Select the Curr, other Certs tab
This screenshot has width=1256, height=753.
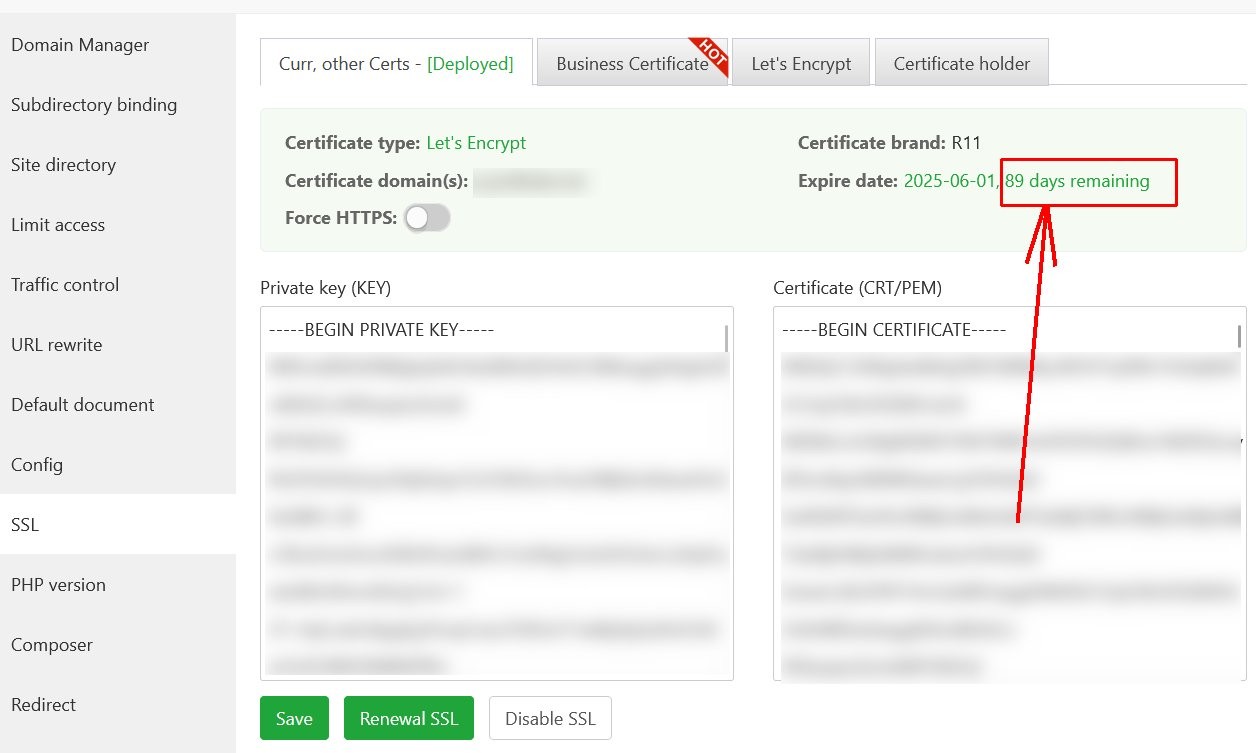point(396,64)
